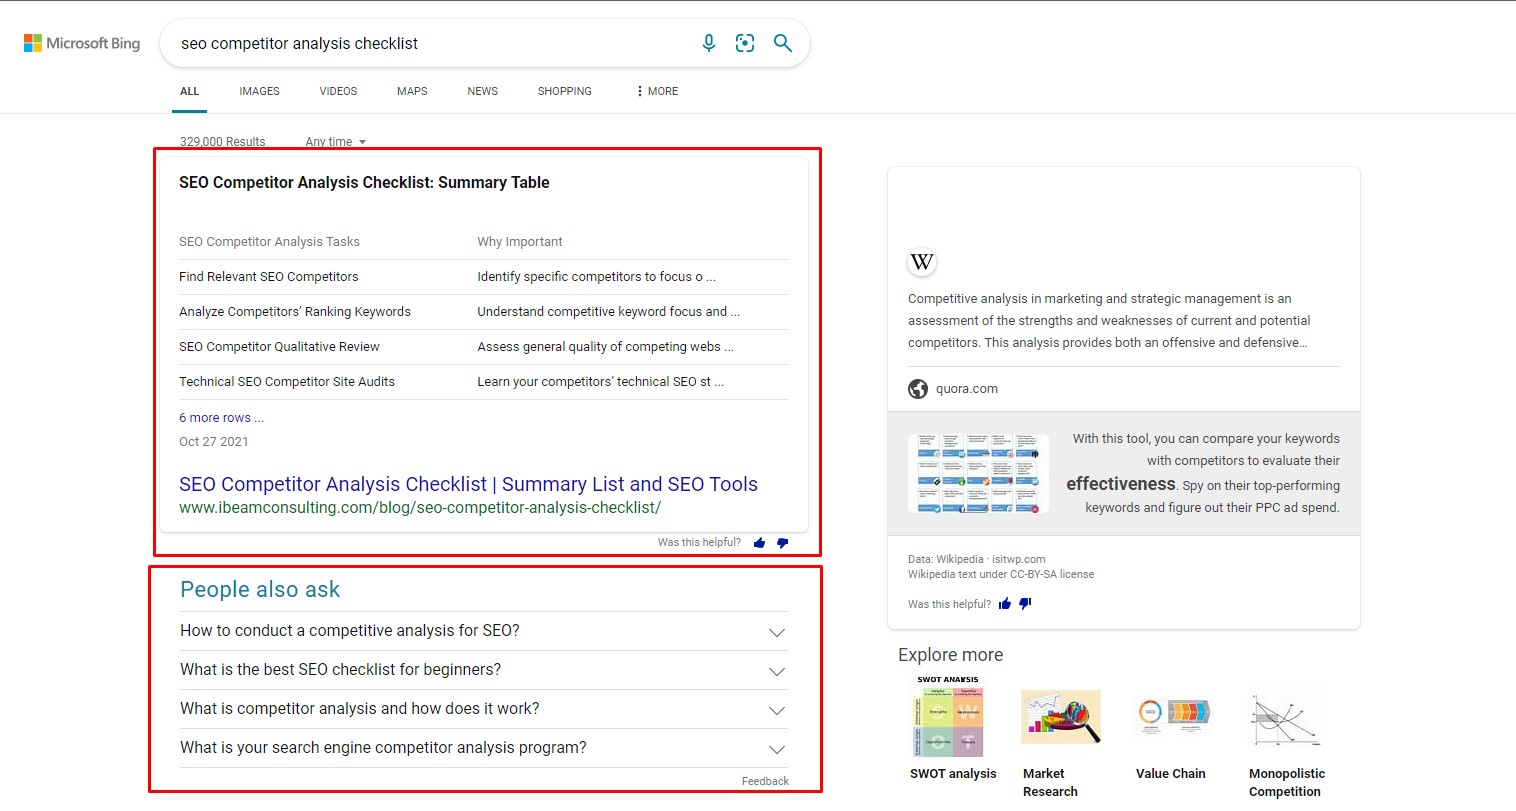Click Summary Table snippet heading

(364, 183)
